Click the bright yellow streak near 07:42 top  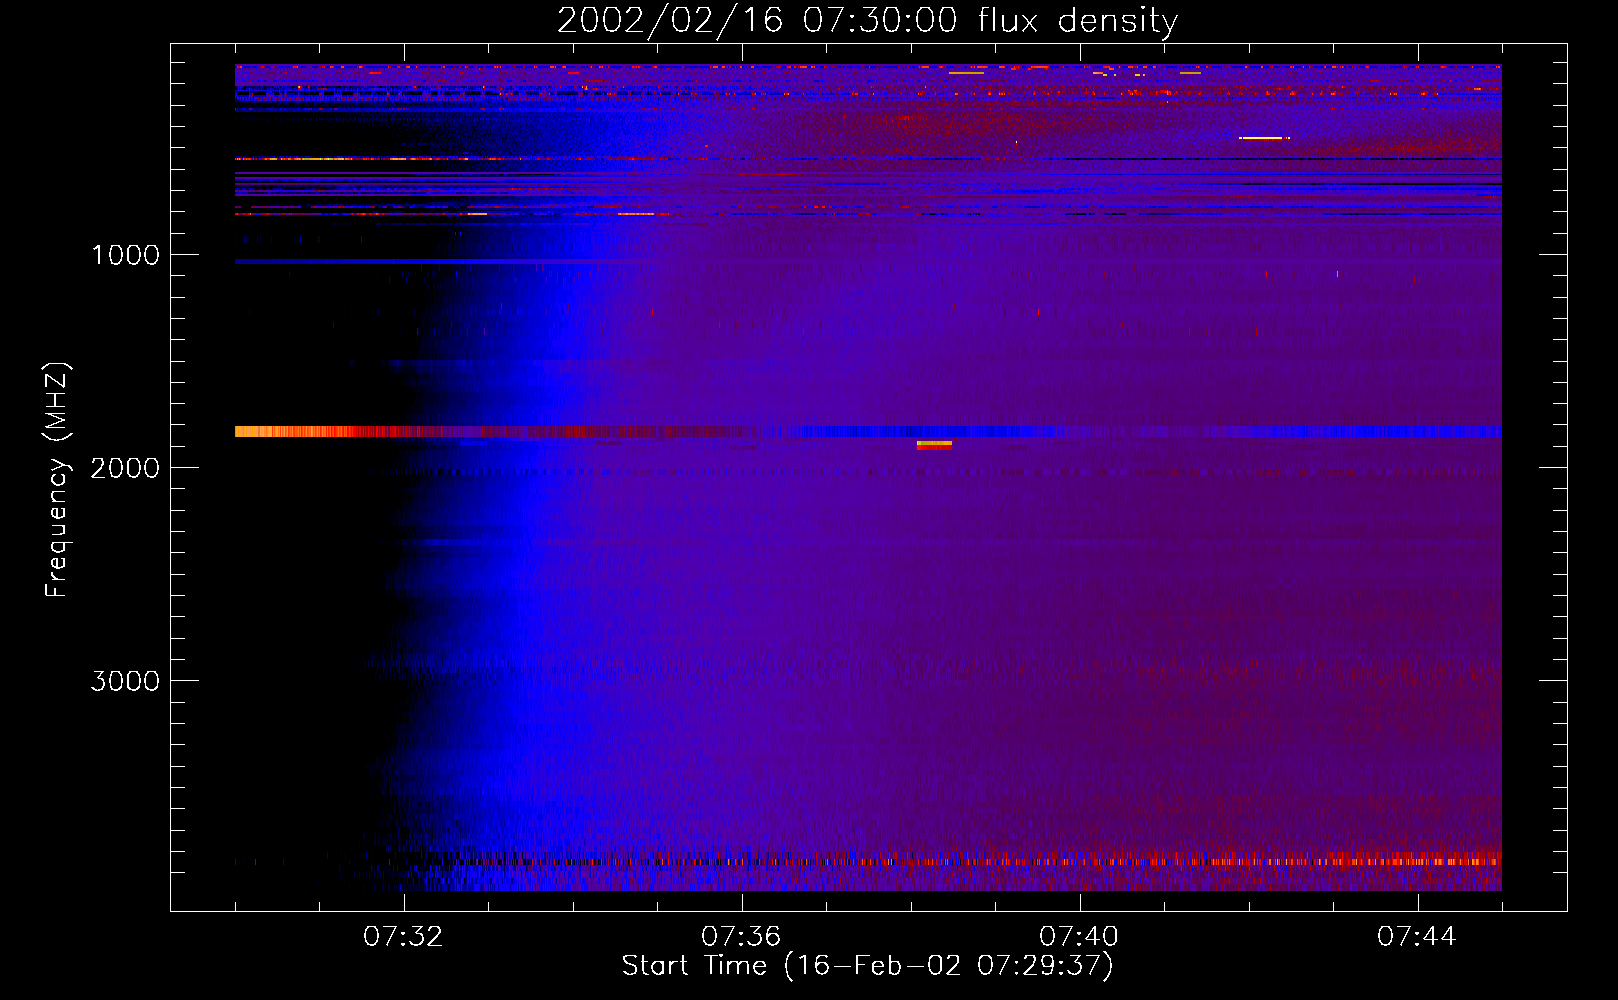pos(1264,138)
